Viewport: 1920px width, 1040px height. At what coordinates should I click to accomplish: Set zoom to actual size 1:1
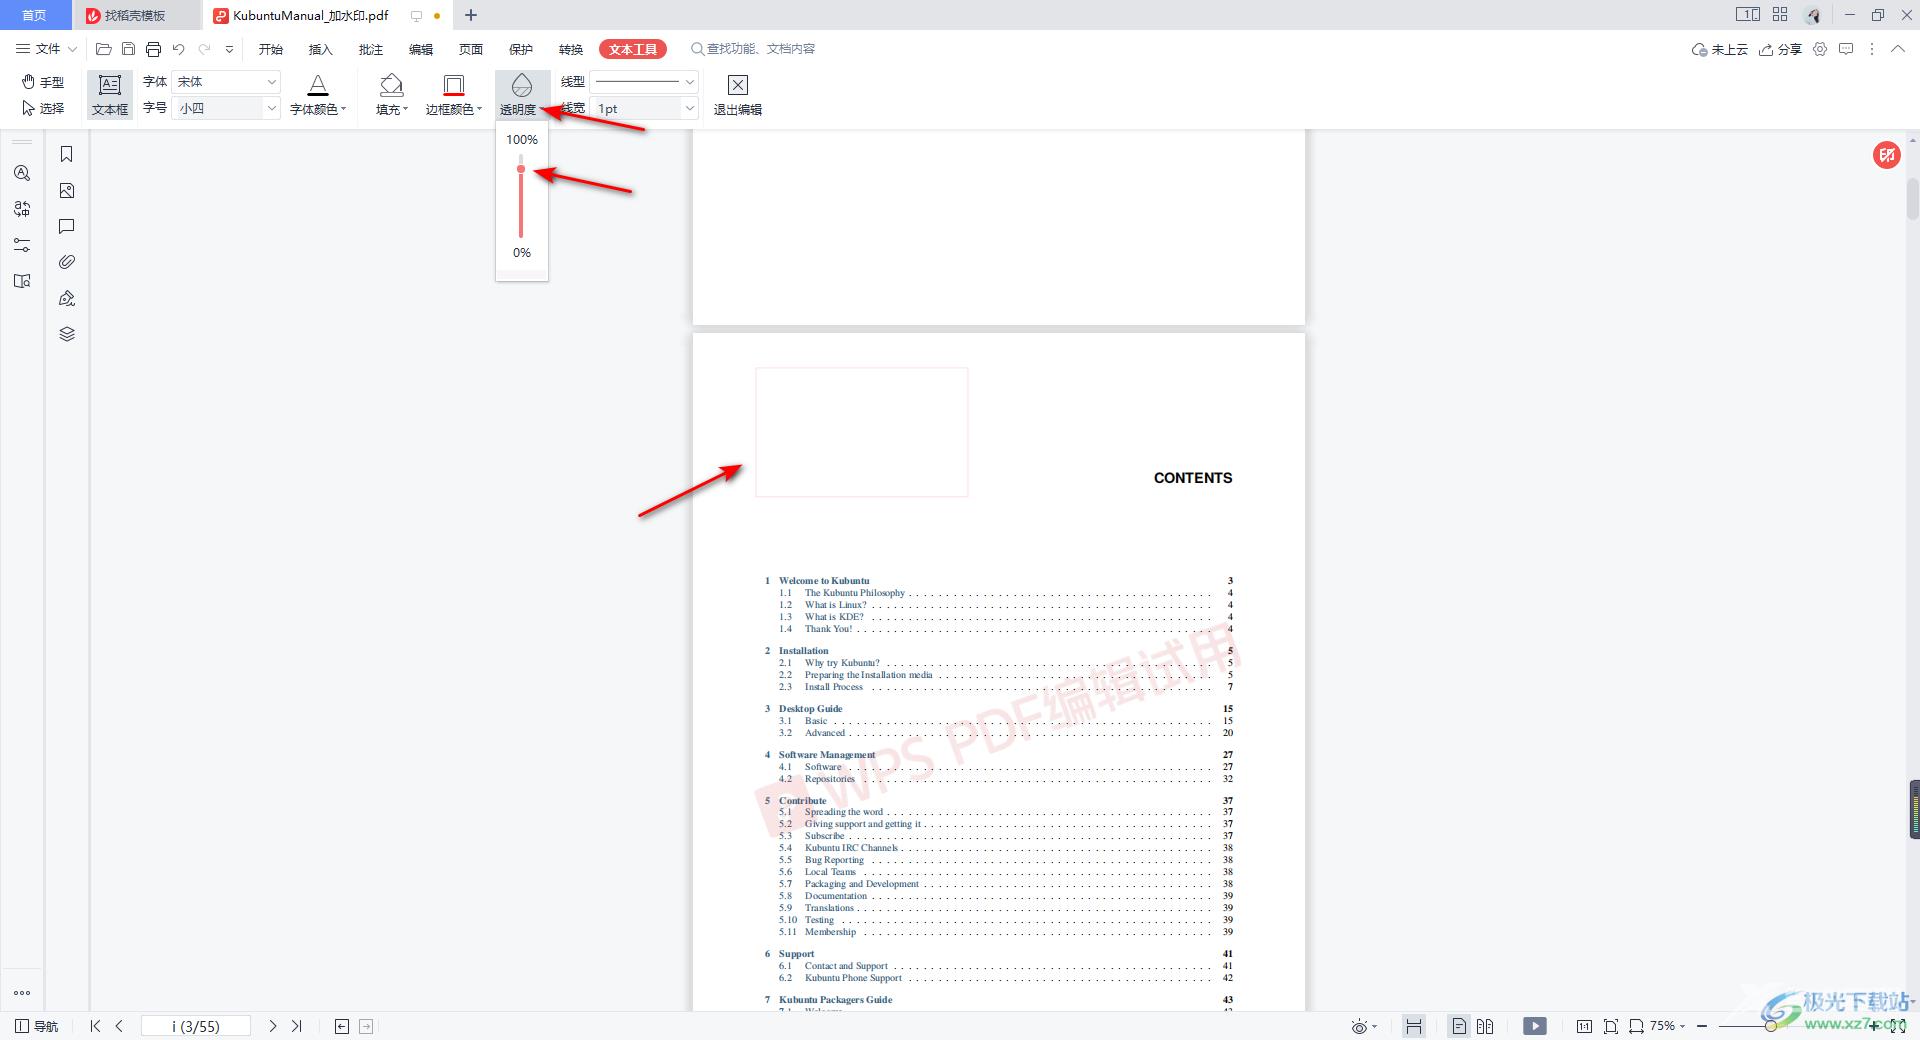click(1584, 1026)
